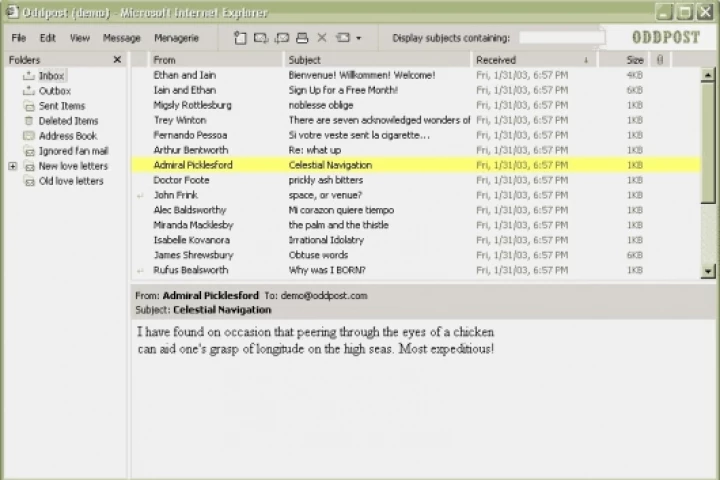Expand the New love letters folder tree
This screenshot has height=480, width=720.
click(13, 166)
